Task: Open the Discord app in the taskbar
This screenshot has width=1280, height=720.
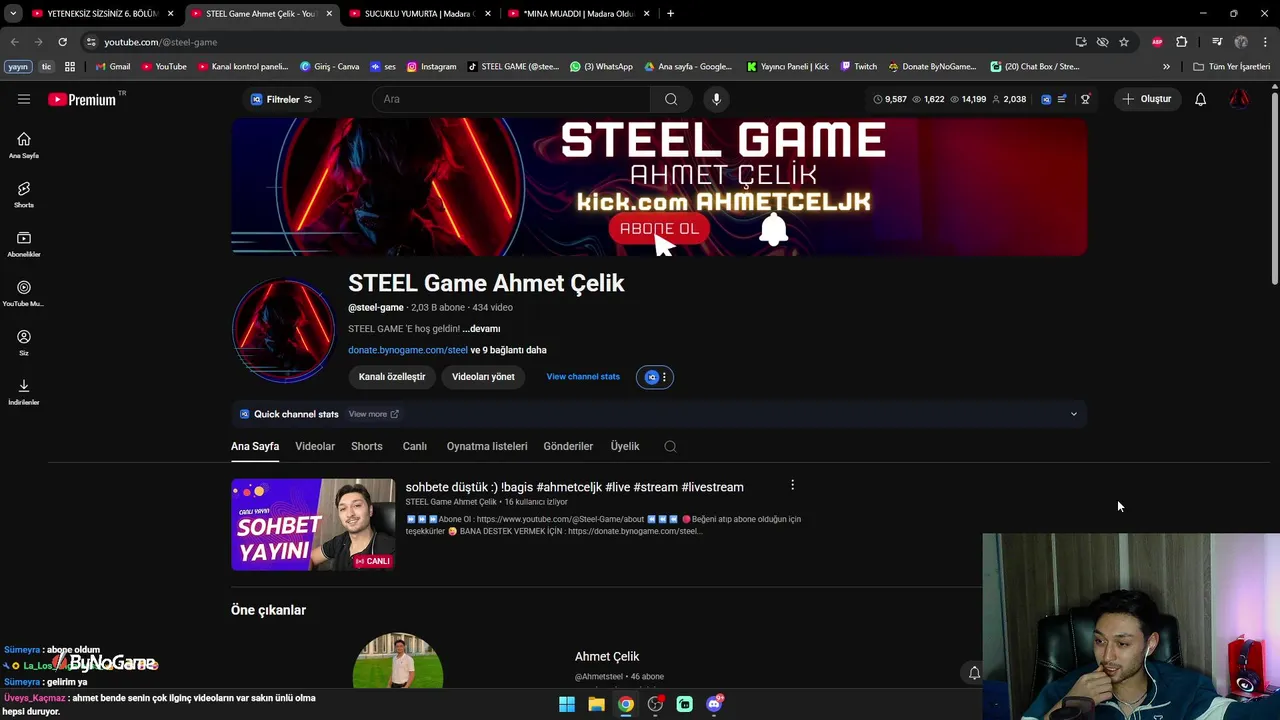Action: 714,704
